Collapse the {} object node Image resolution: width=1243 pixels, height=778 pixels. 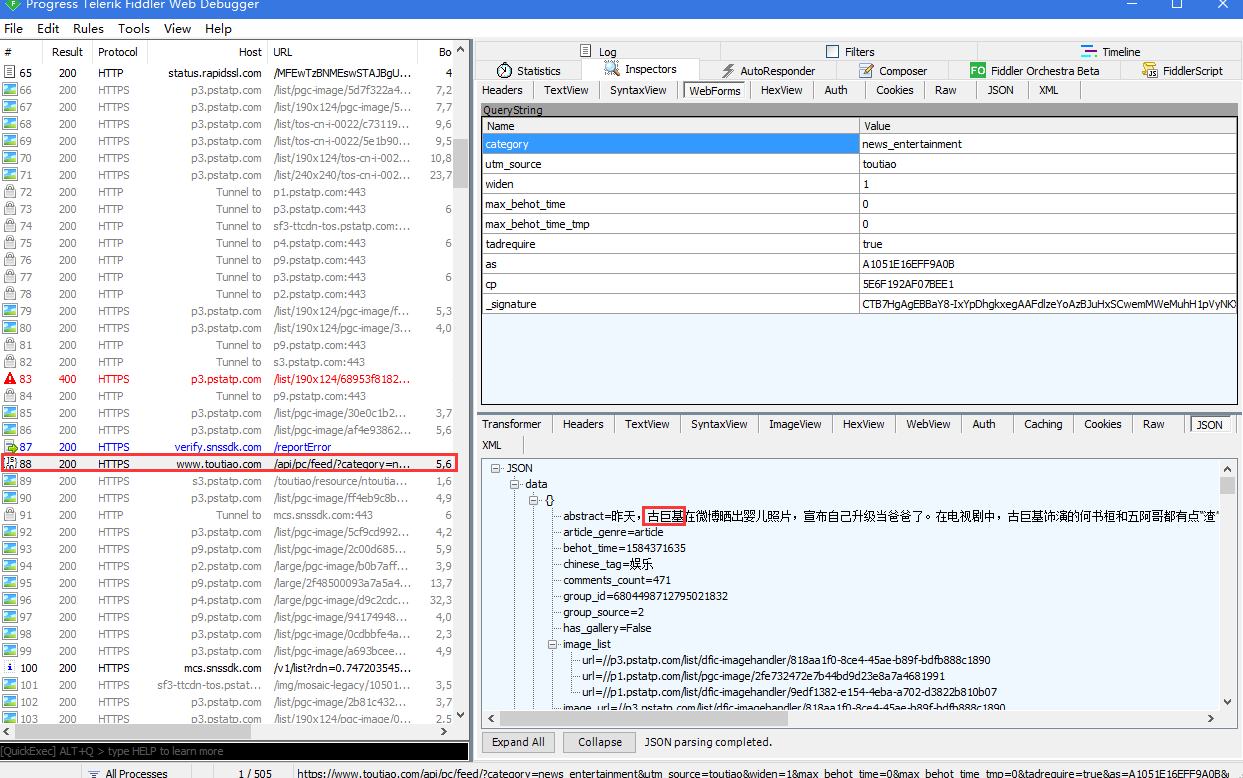(534, 500)
